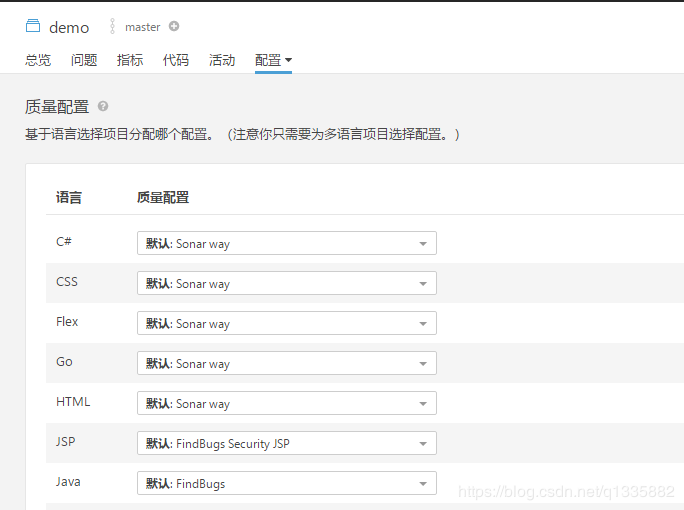Image resolution: width=684 pixels, height=510 pixels.
Task: Go to the 代码 tab
Action: click(176, 60)
